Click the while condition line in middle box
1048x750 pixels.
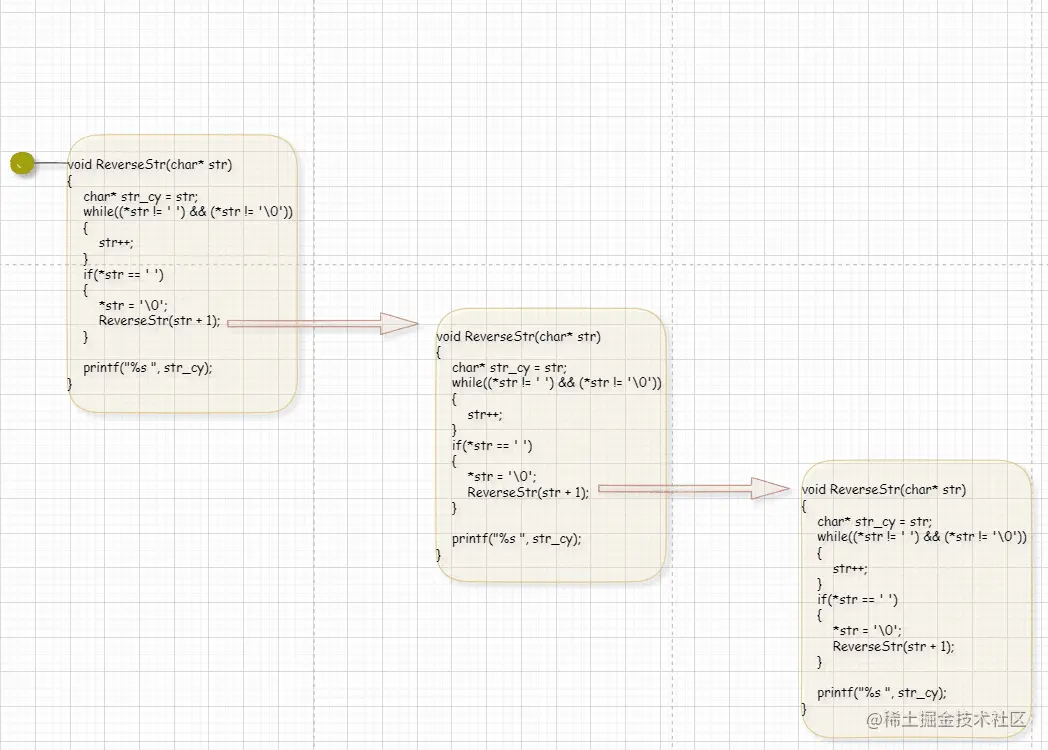click(557, 383)
